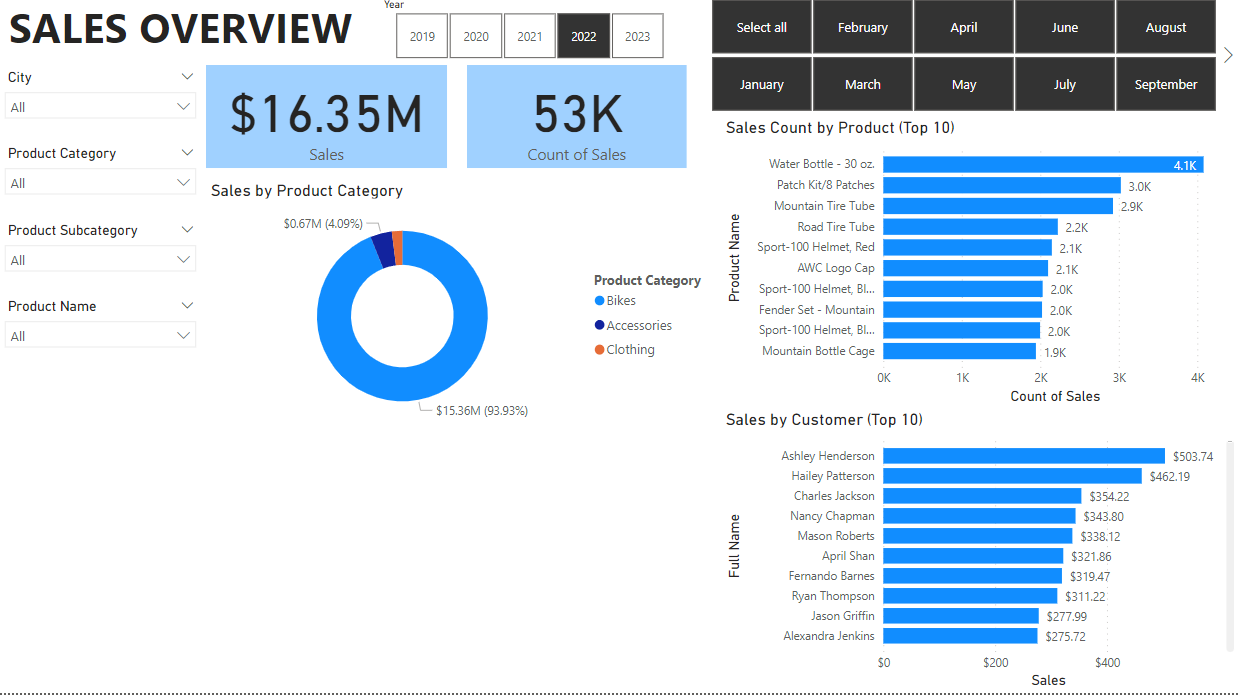Open the Product Category All dropdown
The image size is (1239, 699).
coord(100,183)
